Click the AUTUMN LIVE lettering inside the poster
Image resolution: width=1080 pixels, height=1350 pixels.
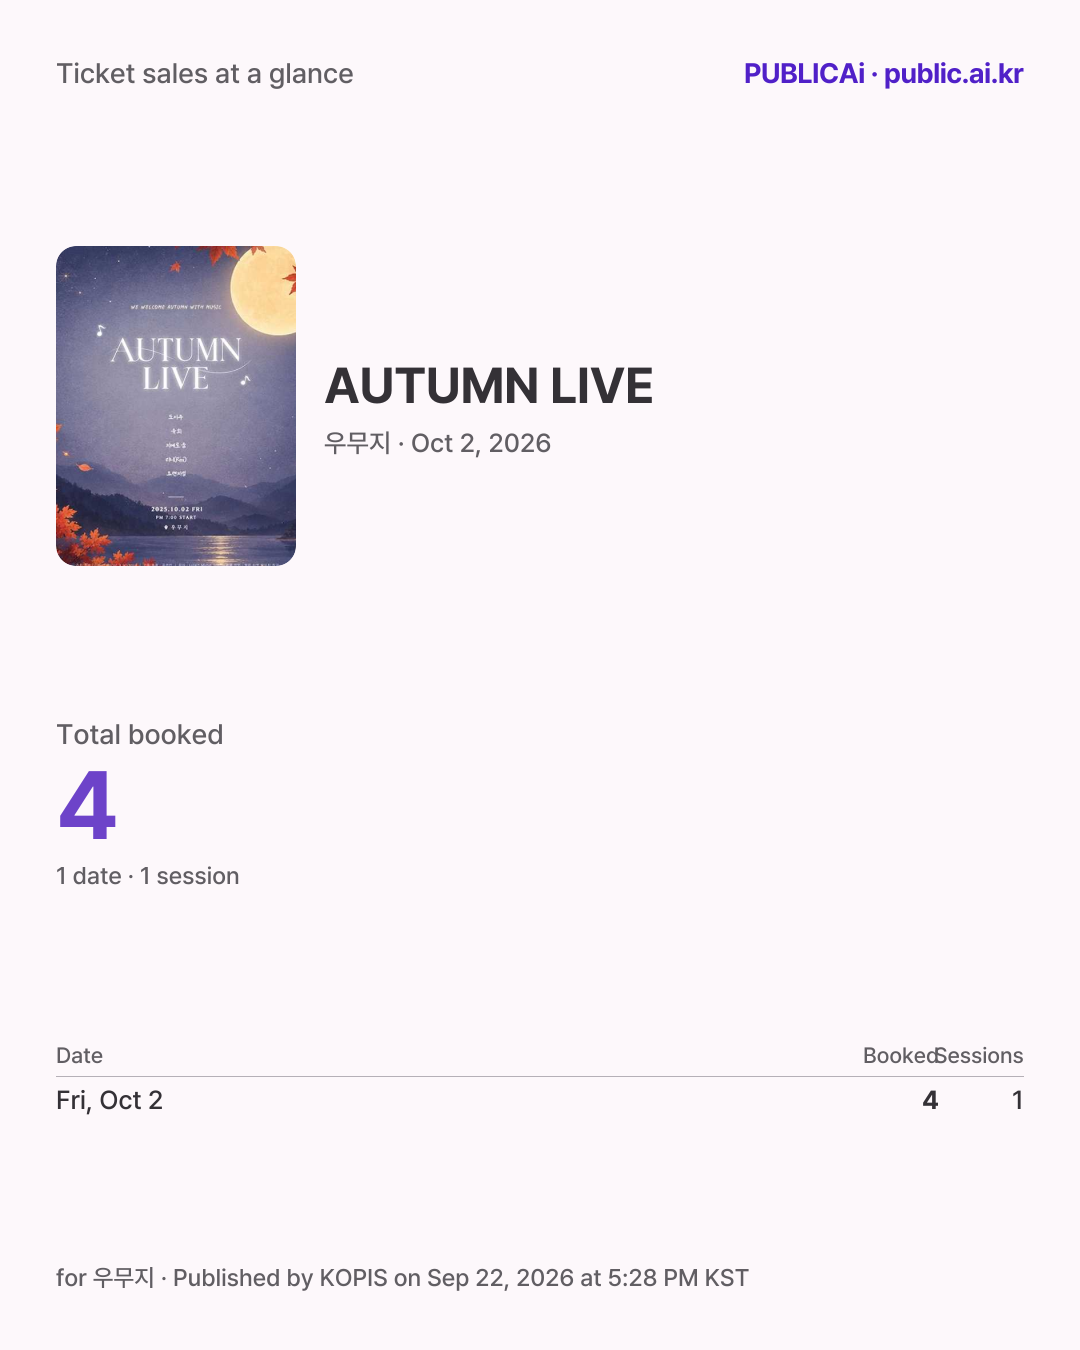[176, 364]
